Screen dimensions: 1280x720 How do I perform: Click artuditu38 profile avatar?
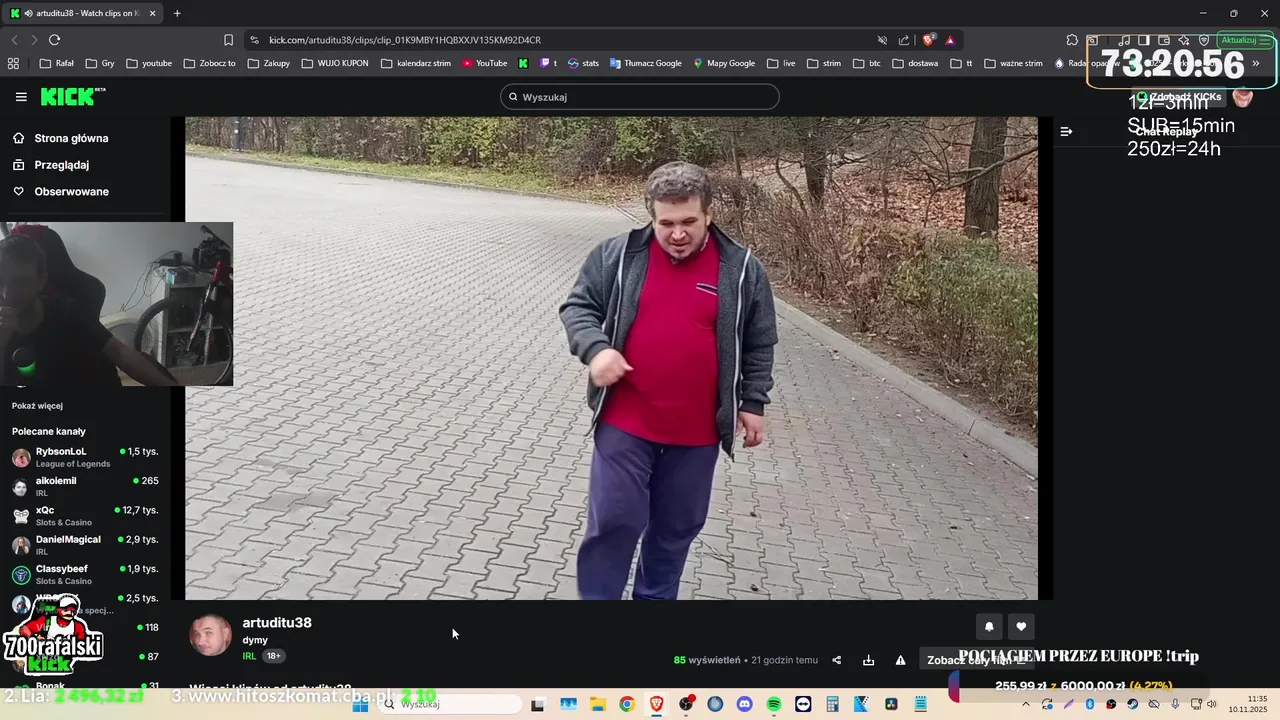tap(210, 635)
